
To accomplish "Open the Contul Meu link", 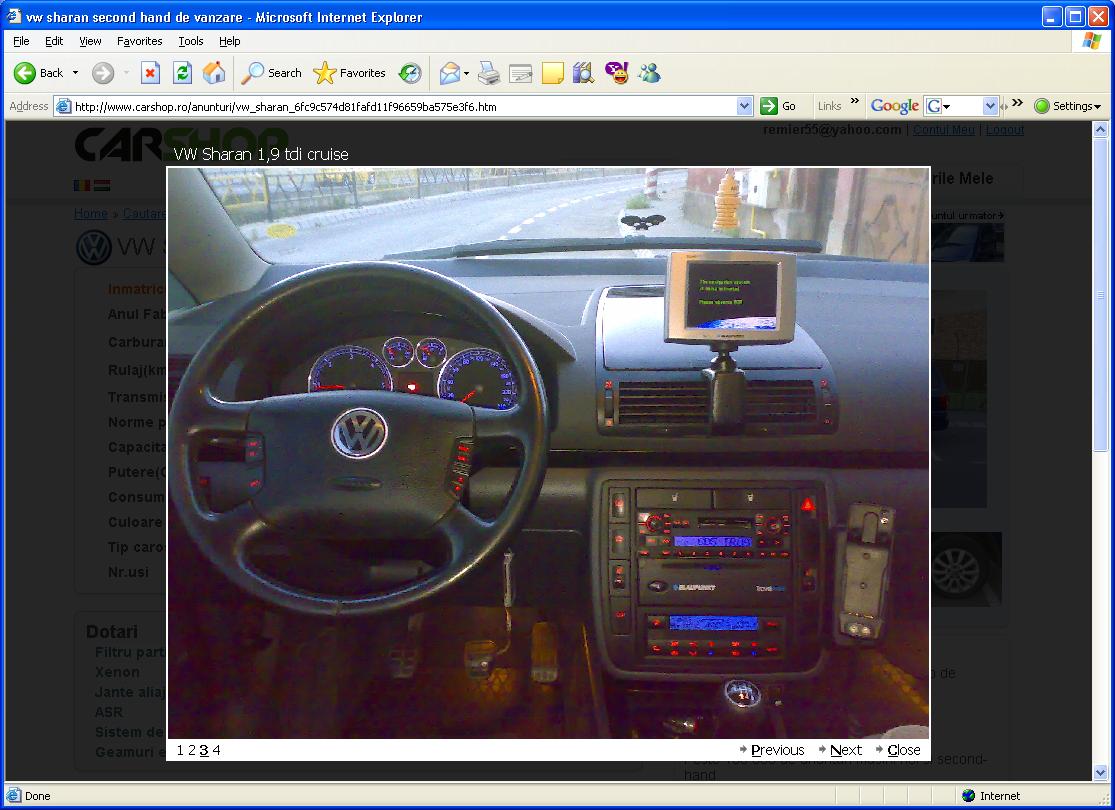I will pos(944,129).
